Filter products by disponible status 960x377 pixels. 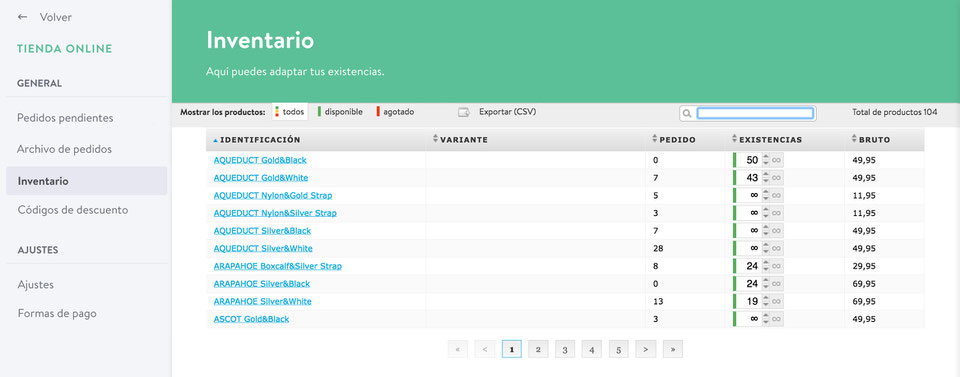pos(340,112)
